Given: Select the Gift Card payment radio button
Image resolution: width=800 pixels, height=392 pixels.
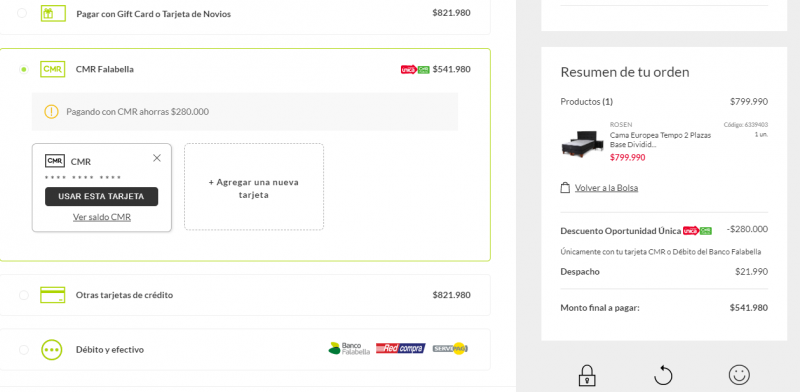Looking at the screenshot, I should tap(22, 13).
